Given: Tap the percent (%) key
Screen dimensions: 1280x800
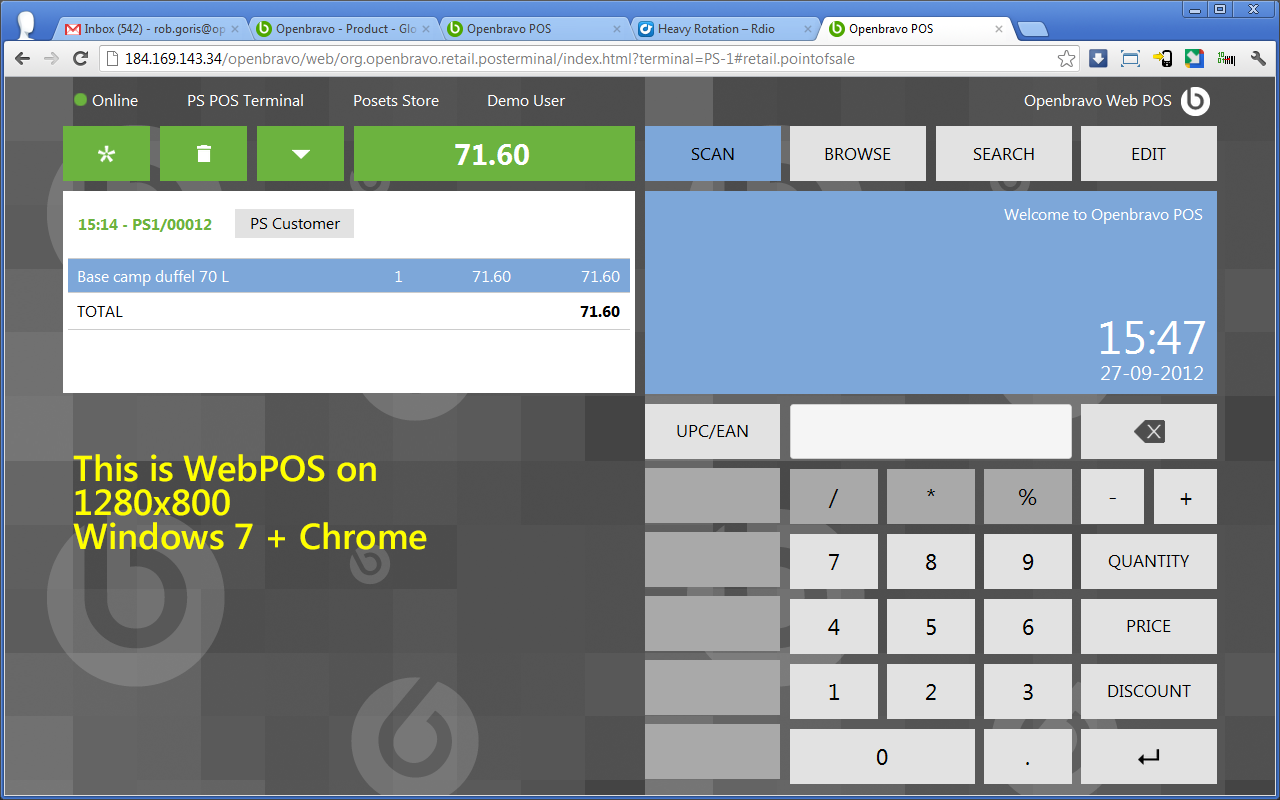Looking at the screenshot, I should point(1028,497).
